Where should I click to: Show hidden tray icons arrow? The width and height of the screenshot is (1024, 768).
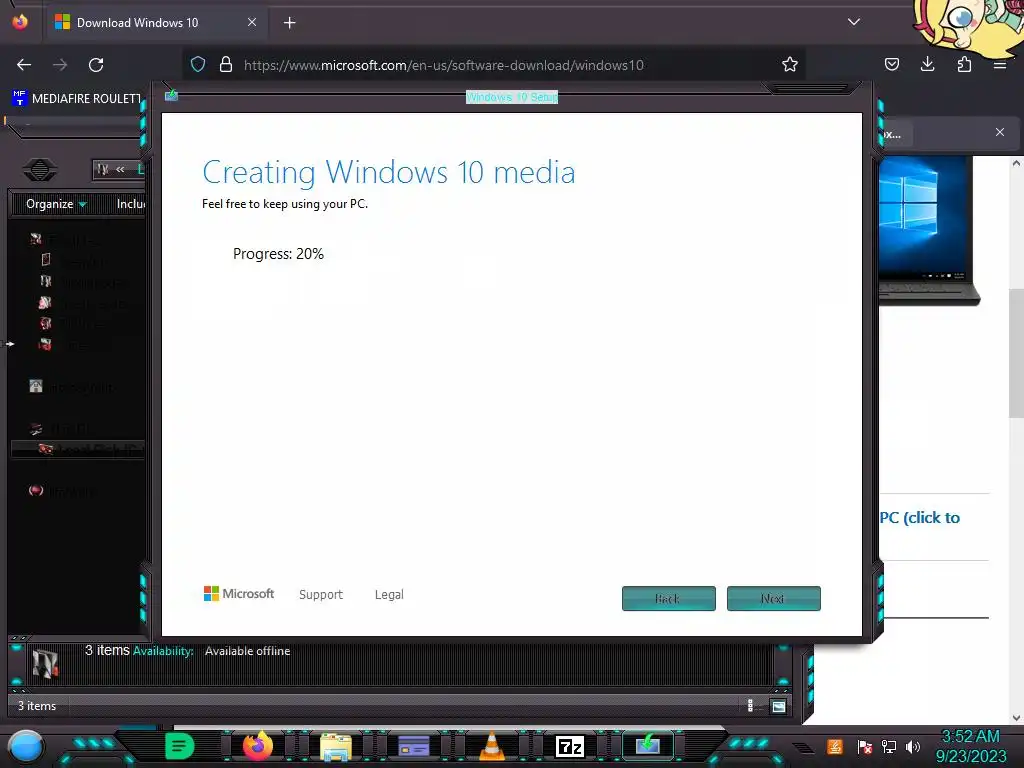click(x=805, y=747)
